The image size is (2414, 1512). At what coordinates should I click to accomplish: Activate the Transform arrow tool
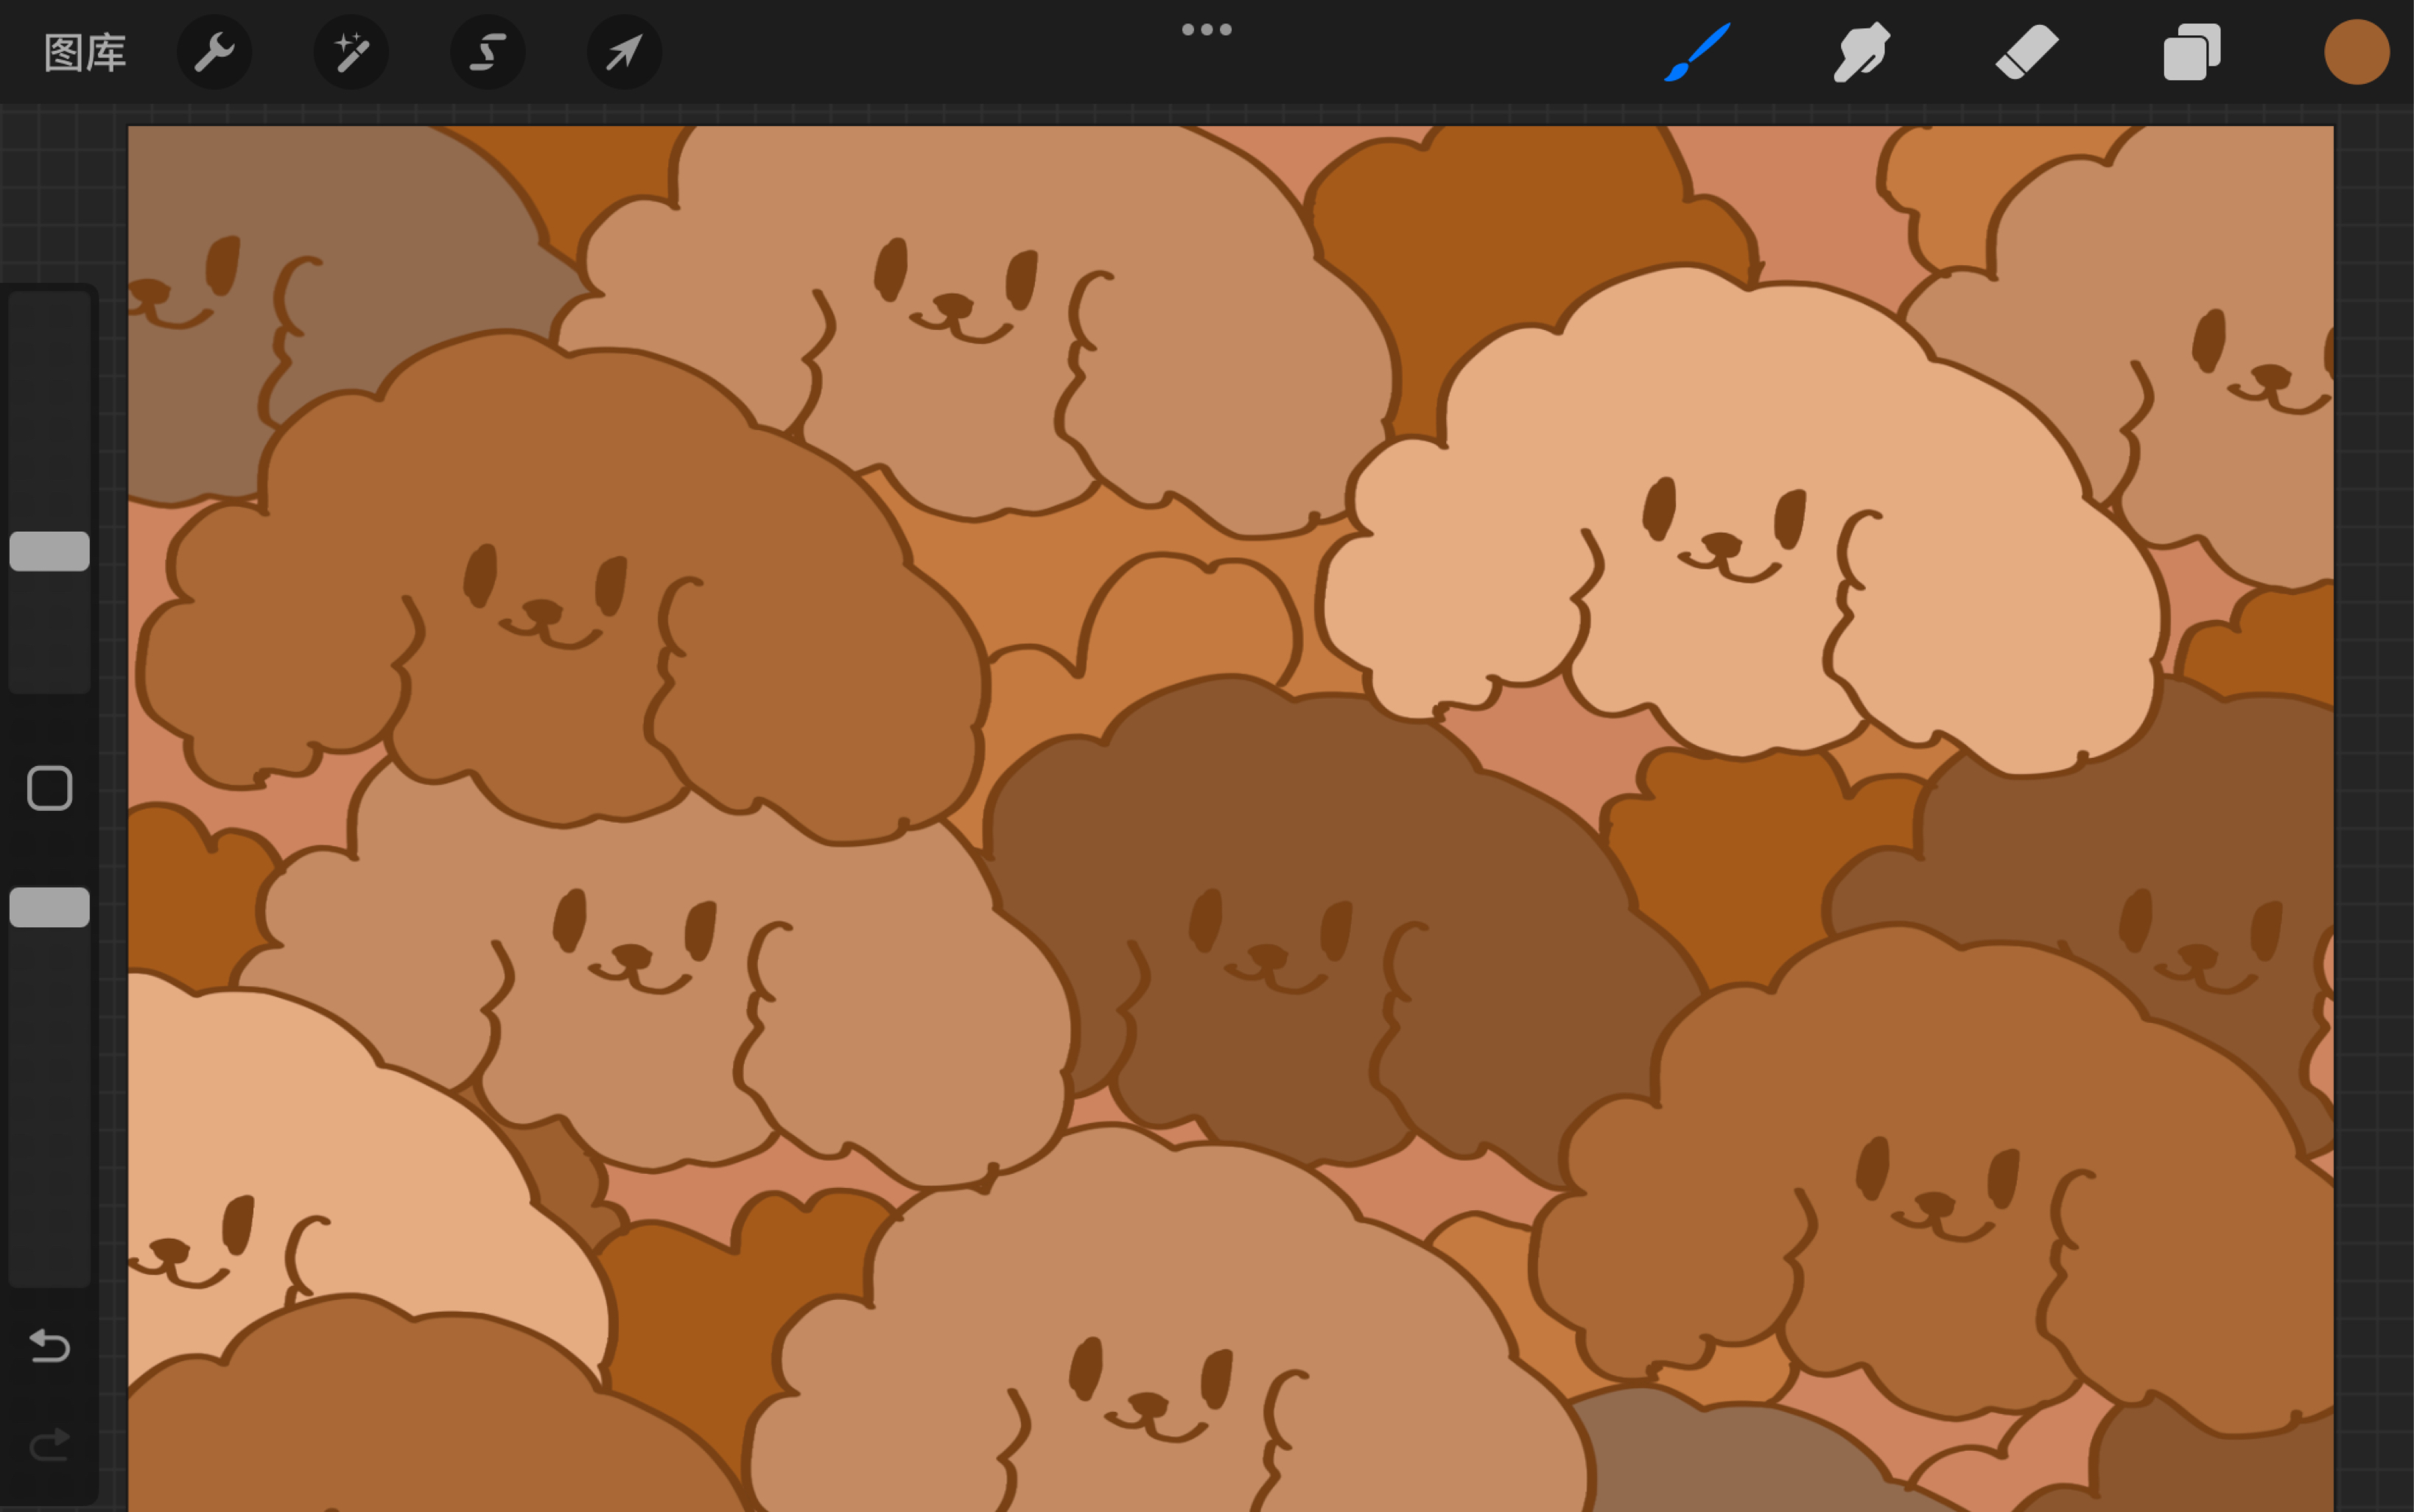[624, 52]
